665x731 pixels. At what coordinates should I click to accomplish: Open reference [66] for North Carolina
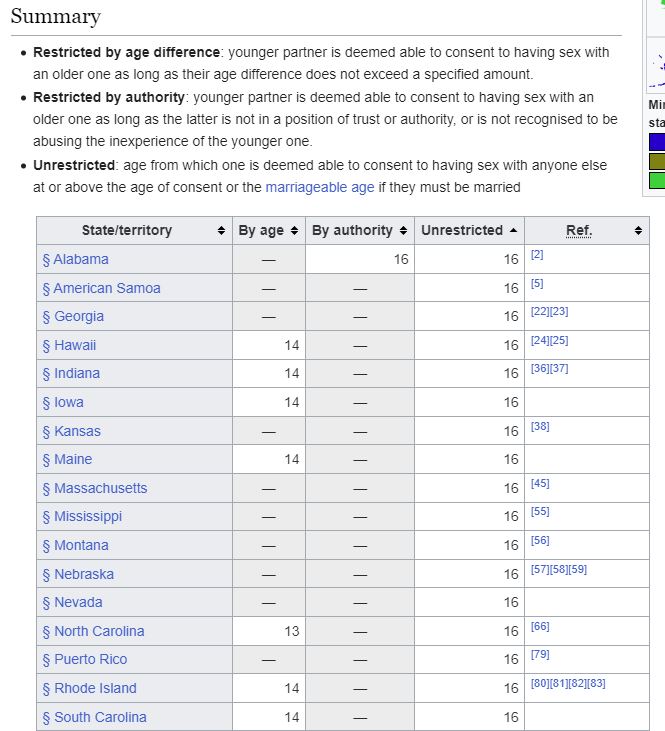pos(540,626)
